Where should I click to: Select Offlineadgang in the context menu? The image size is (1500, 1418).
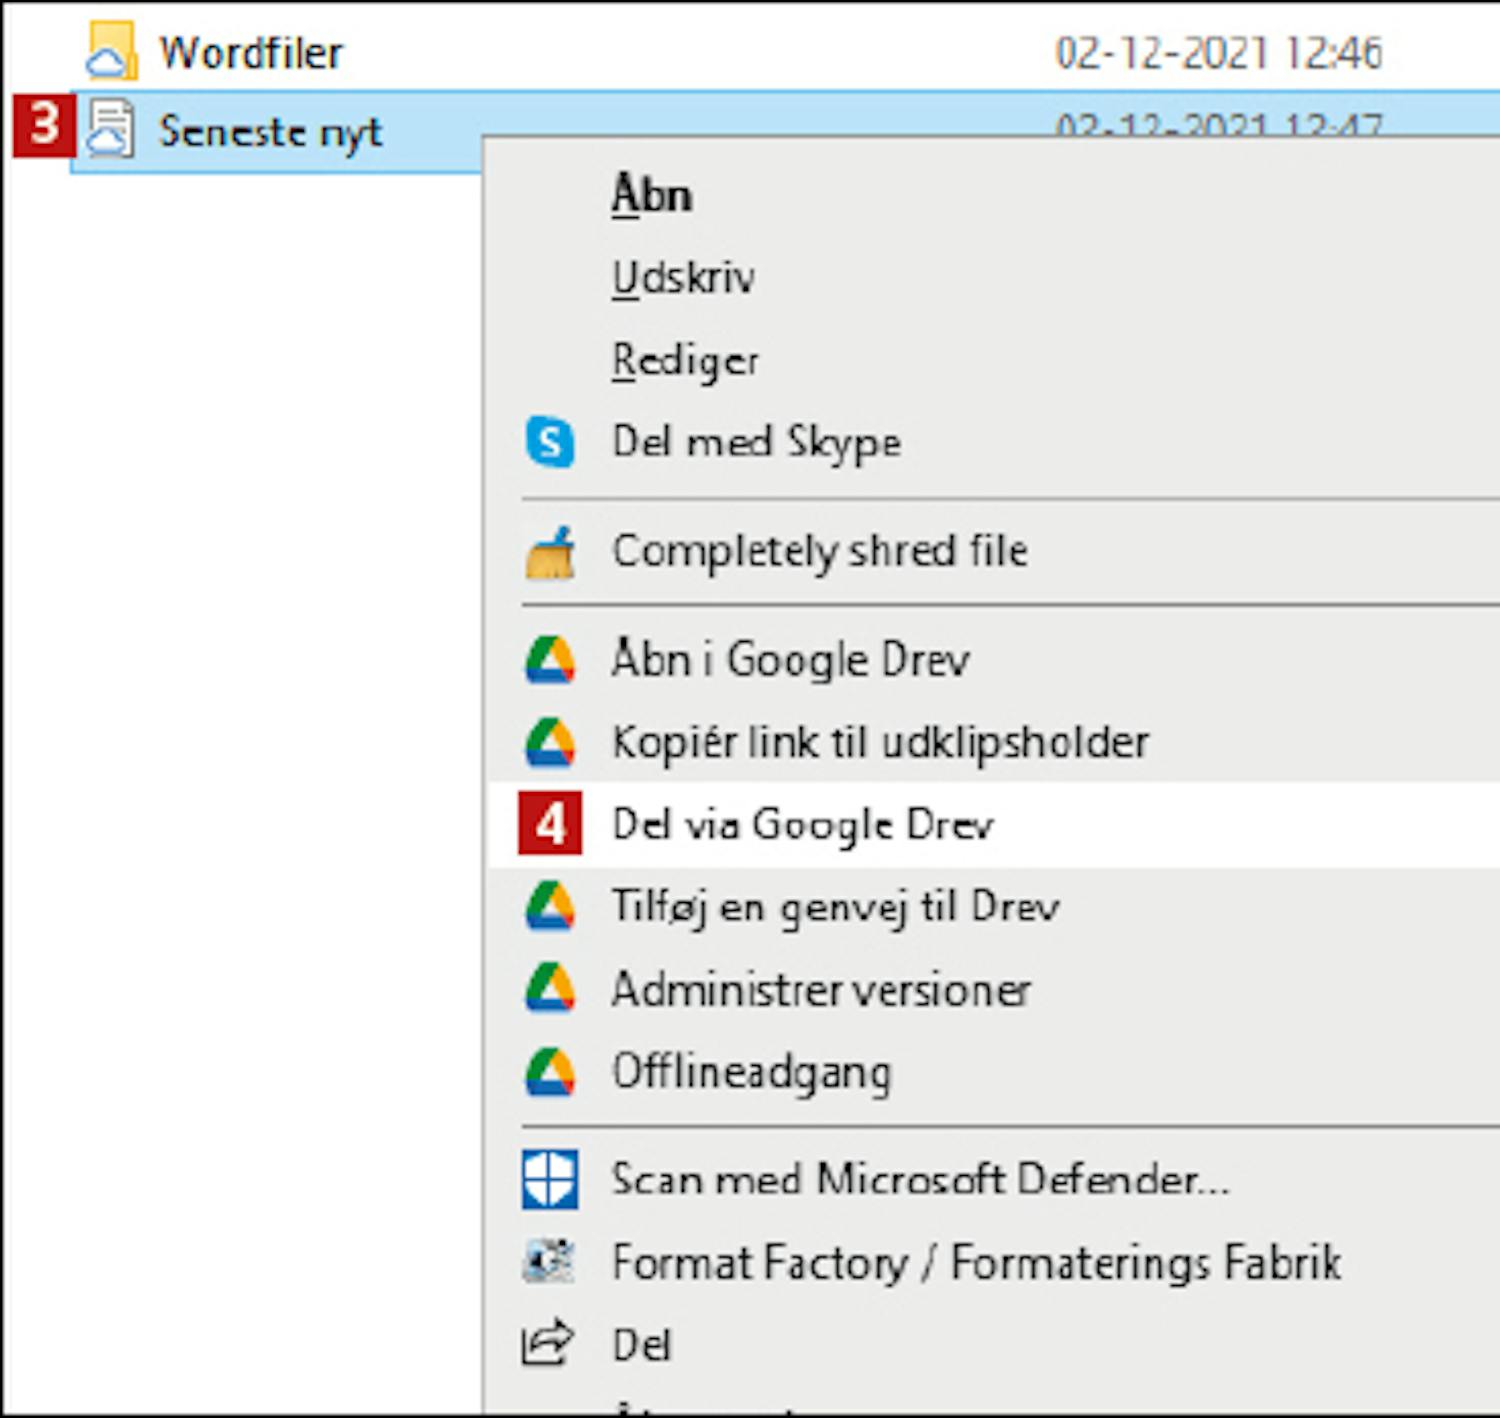point(752,1072)
